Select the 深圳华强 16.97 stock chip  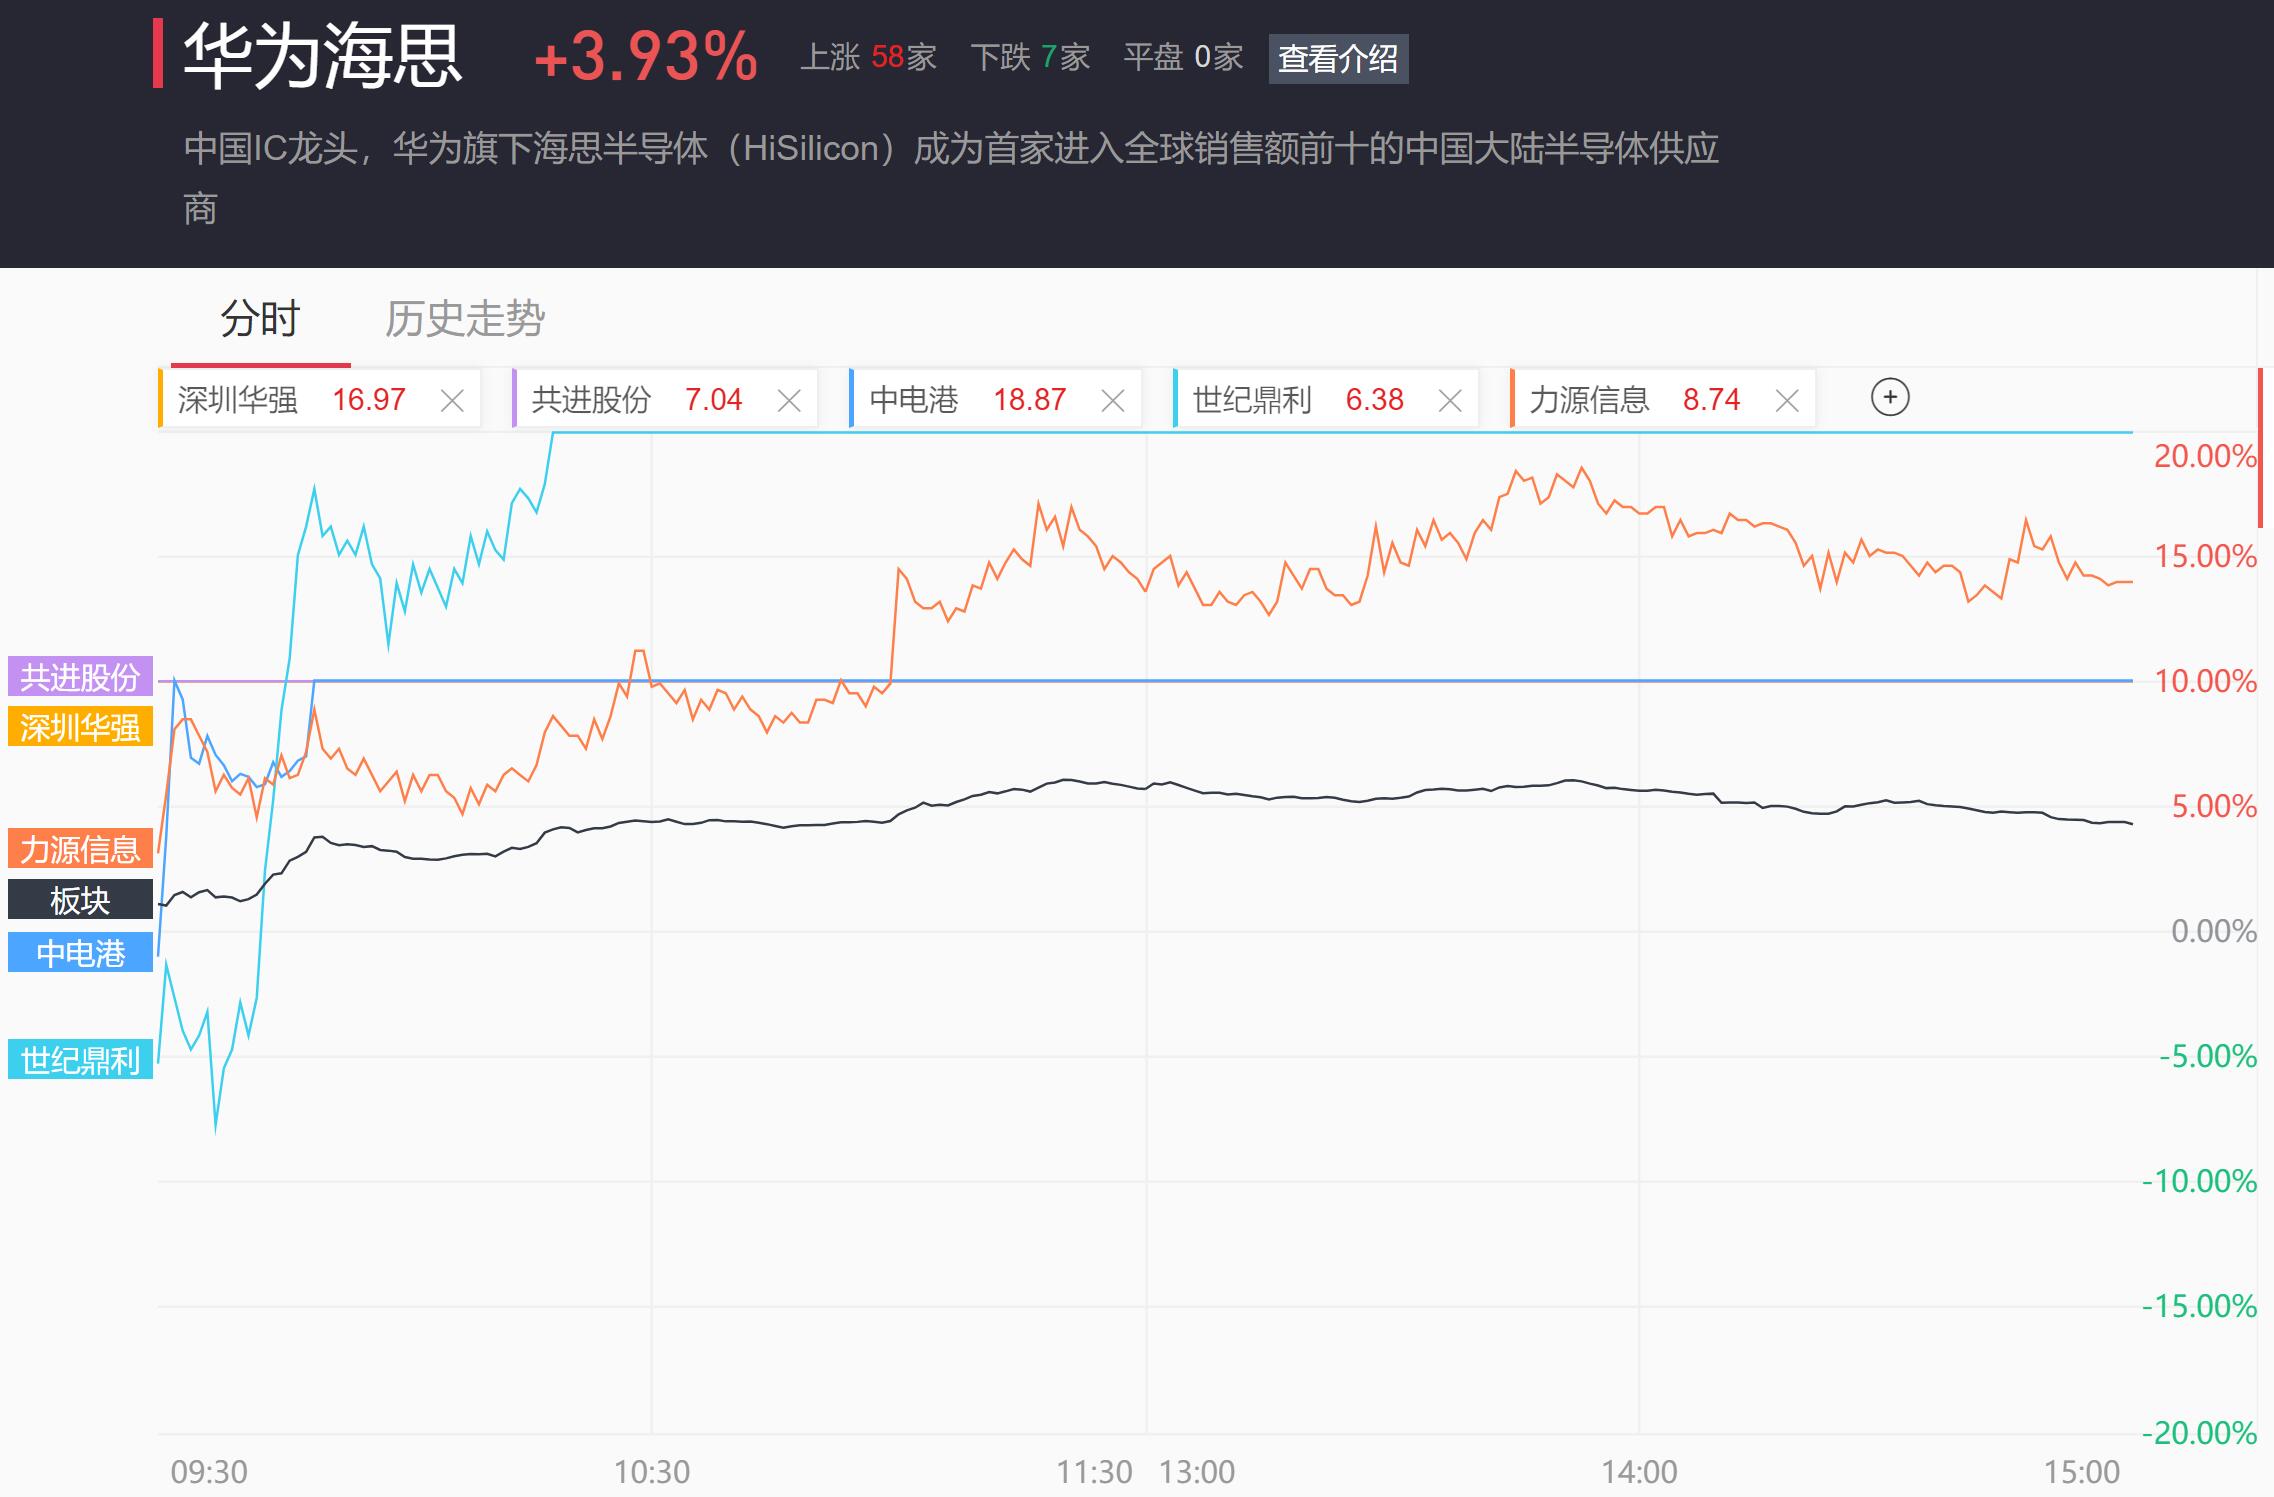point(290,400)
